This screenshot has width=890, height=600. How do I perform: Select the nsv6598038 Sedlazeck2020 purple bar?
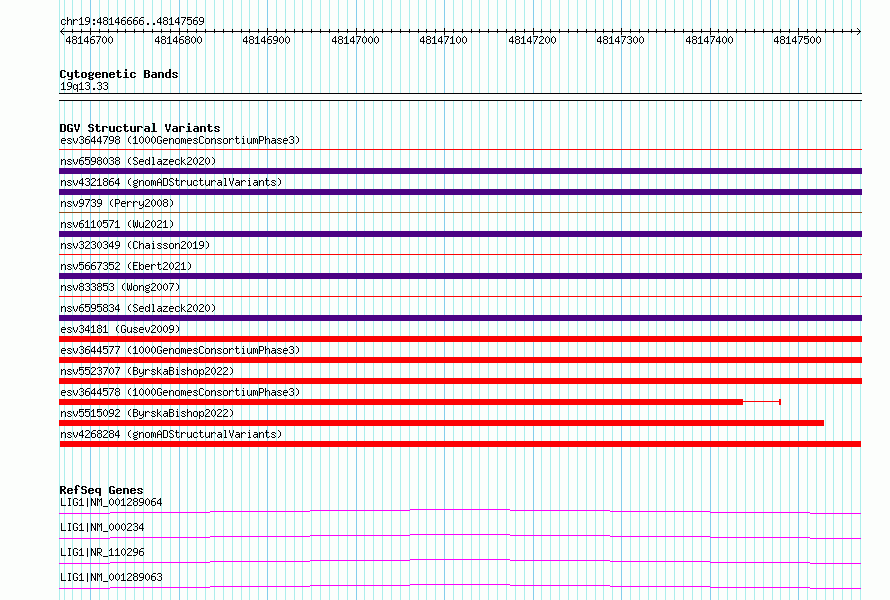click(x=460, y=171)
